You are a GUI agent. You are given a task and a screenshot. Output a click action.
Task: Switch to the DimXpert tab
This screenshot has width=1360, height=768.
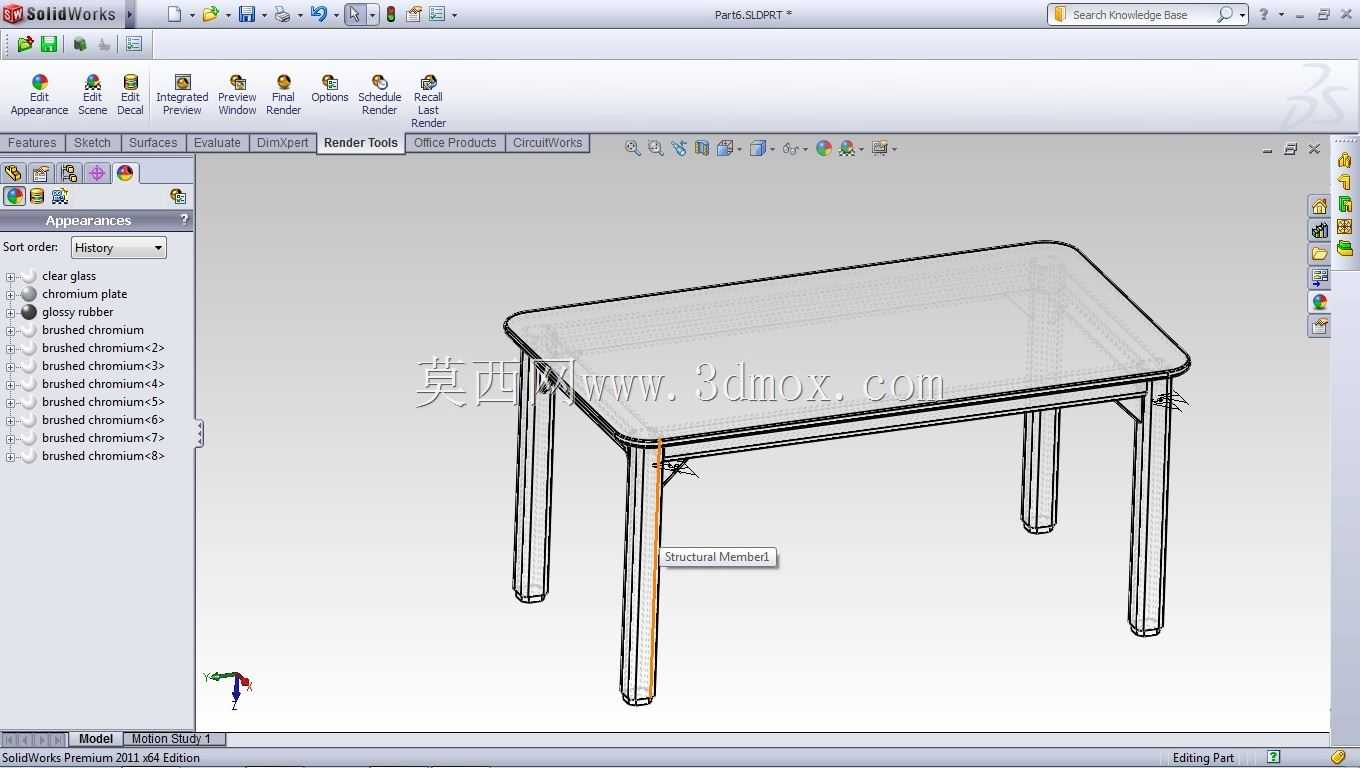pyautogui.click(x=283, y=143)
